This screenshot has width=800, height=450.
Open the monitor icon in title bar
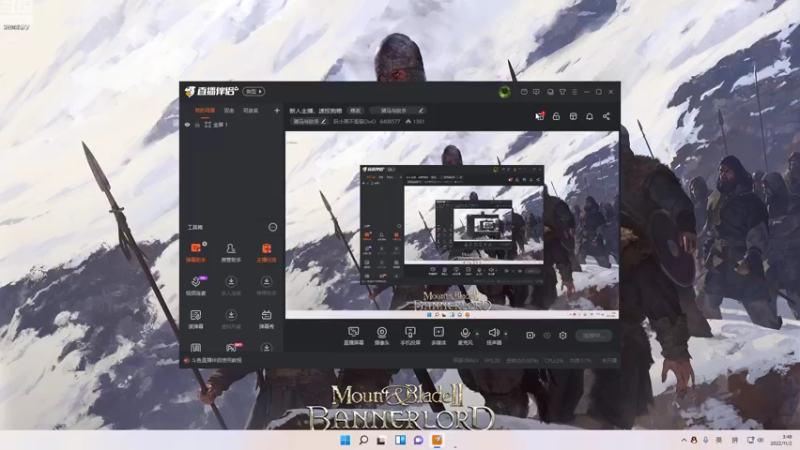tap(550, 92)
